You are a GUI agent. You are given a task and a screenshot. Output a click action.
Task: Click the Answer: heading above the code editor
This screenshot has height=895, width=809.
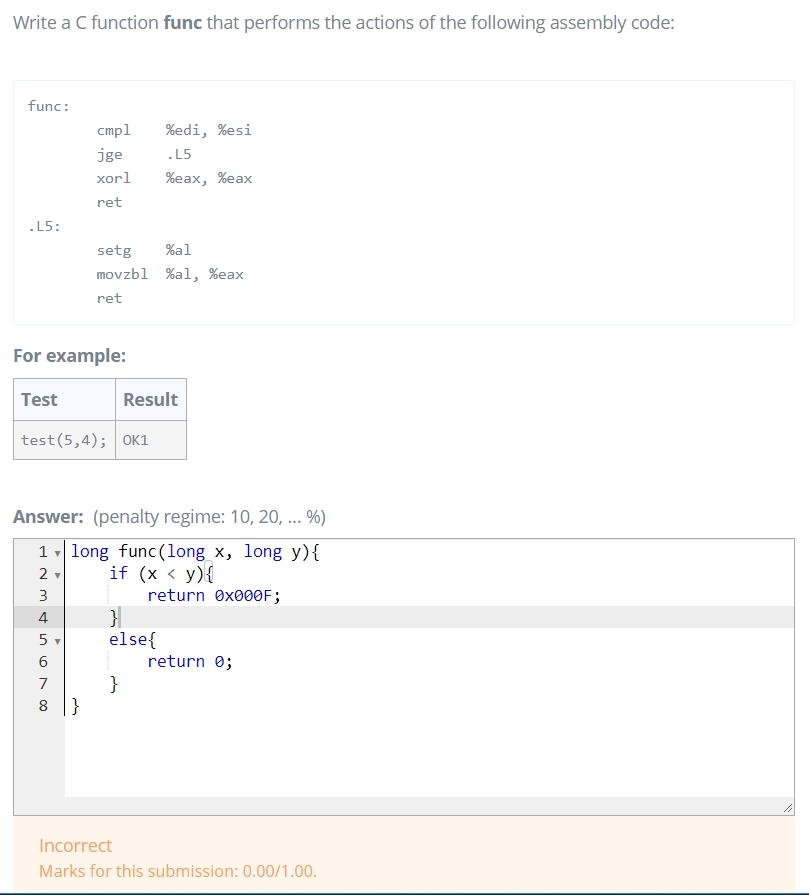(x=41, y=516)
